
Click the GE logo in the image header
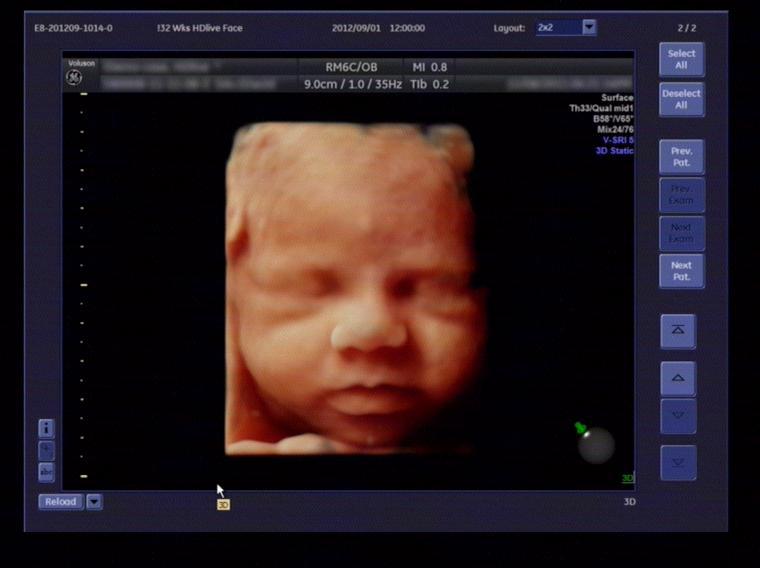click(74, 77)
